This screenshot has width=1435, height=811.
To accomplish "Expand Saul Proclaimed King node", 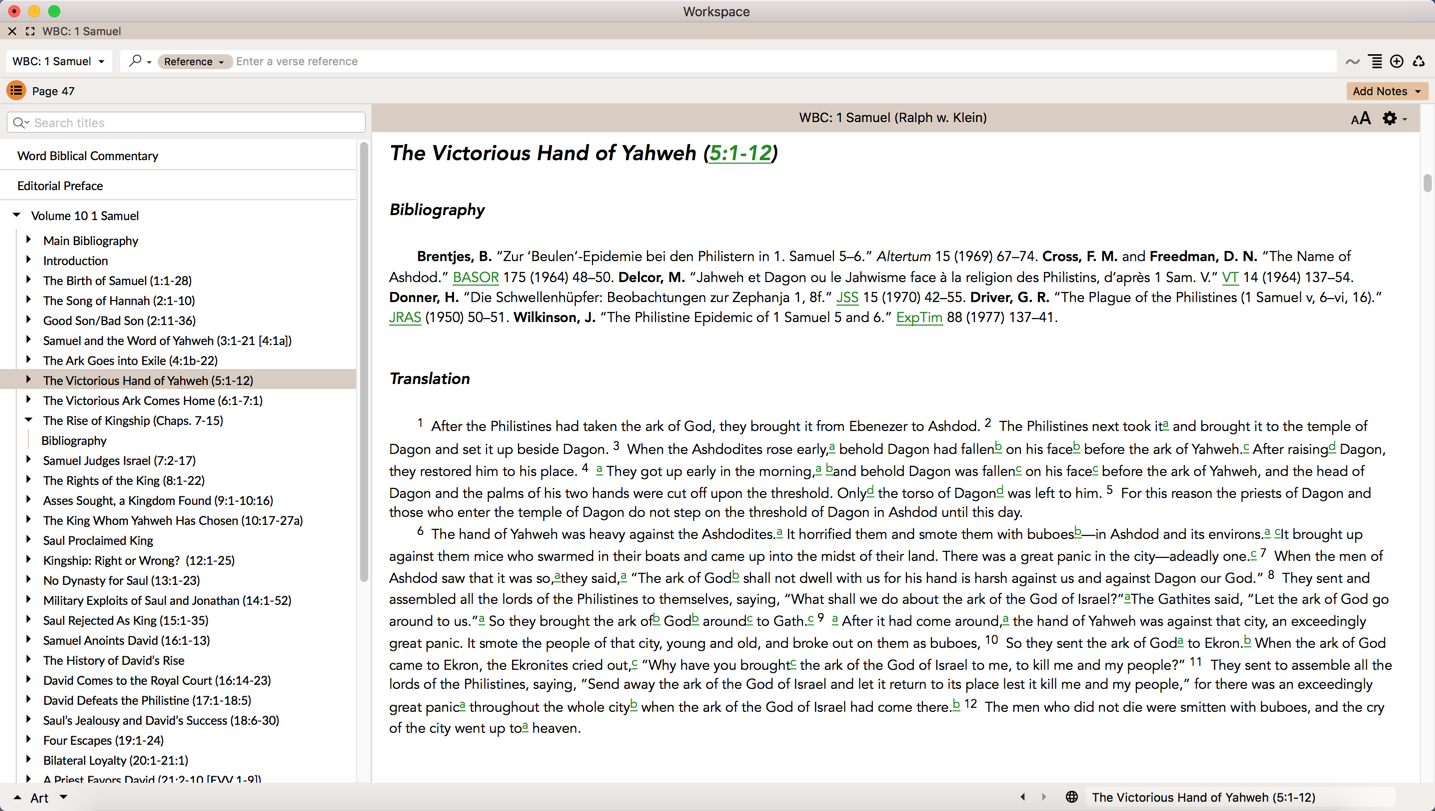I will 29,540.
